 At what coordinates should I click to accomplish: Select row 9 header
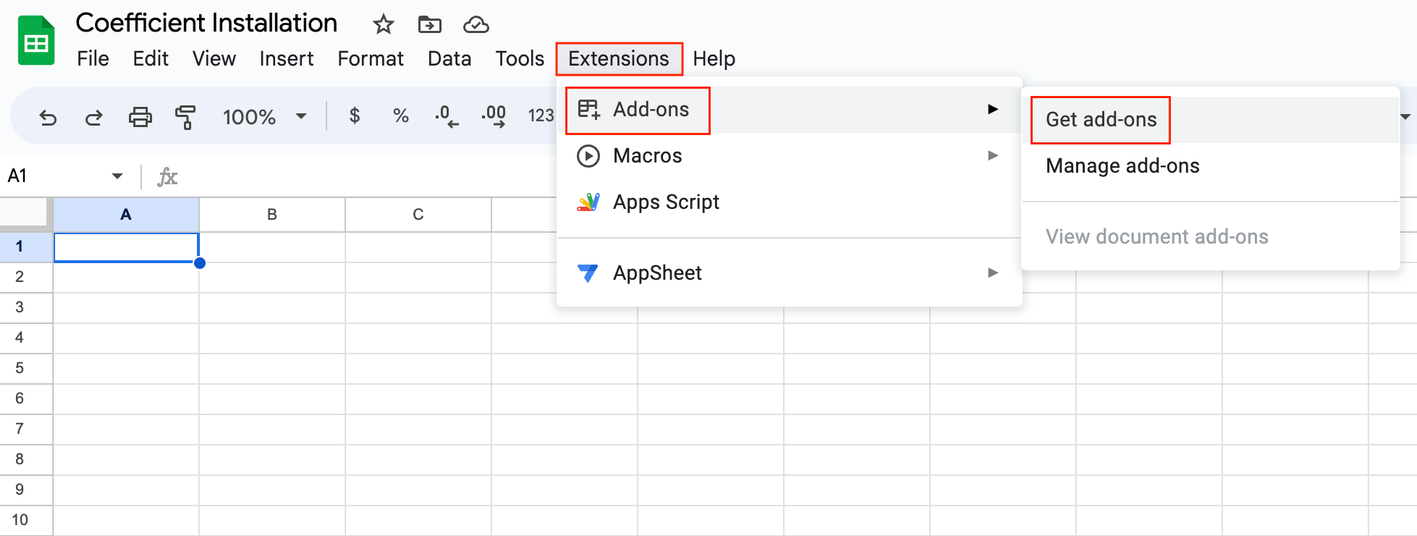tap(26, 490)
